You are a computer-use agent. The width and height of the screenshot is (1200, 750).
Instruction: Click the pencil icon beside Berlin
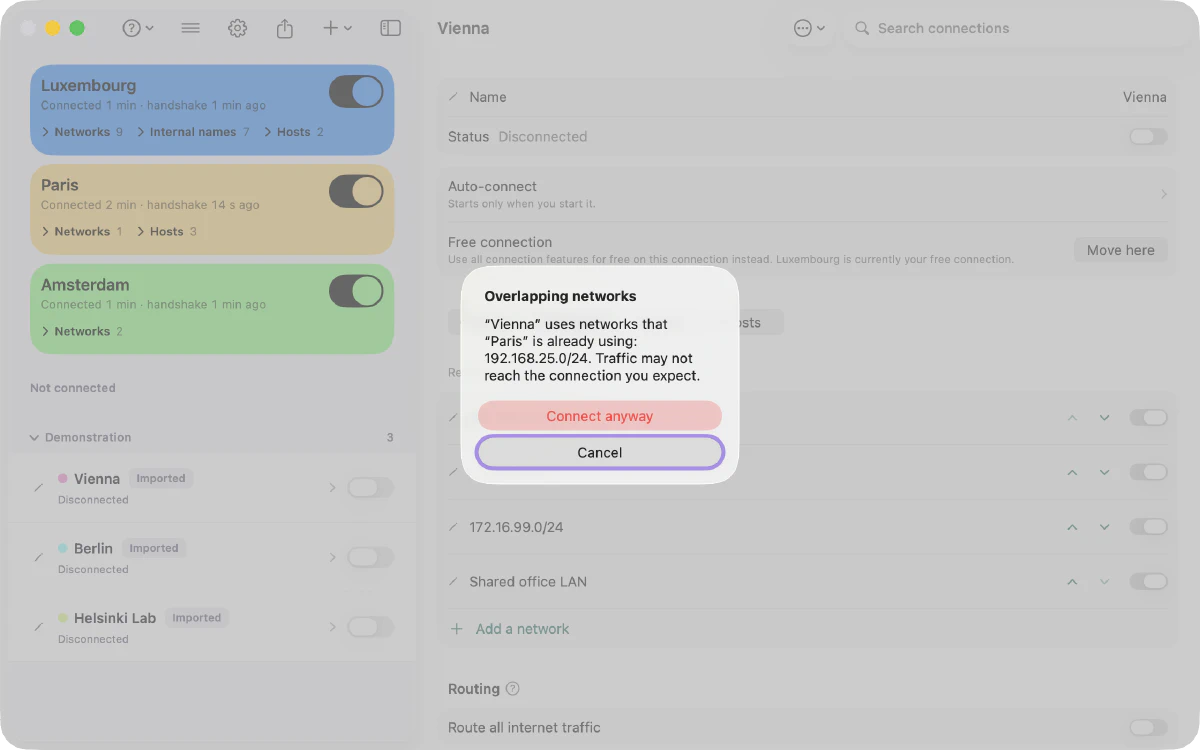(x=39, y=557)
